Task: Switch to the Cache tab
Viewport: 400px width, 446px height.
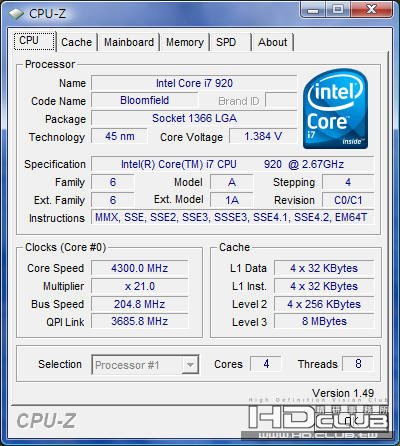Action: [76, 42]
